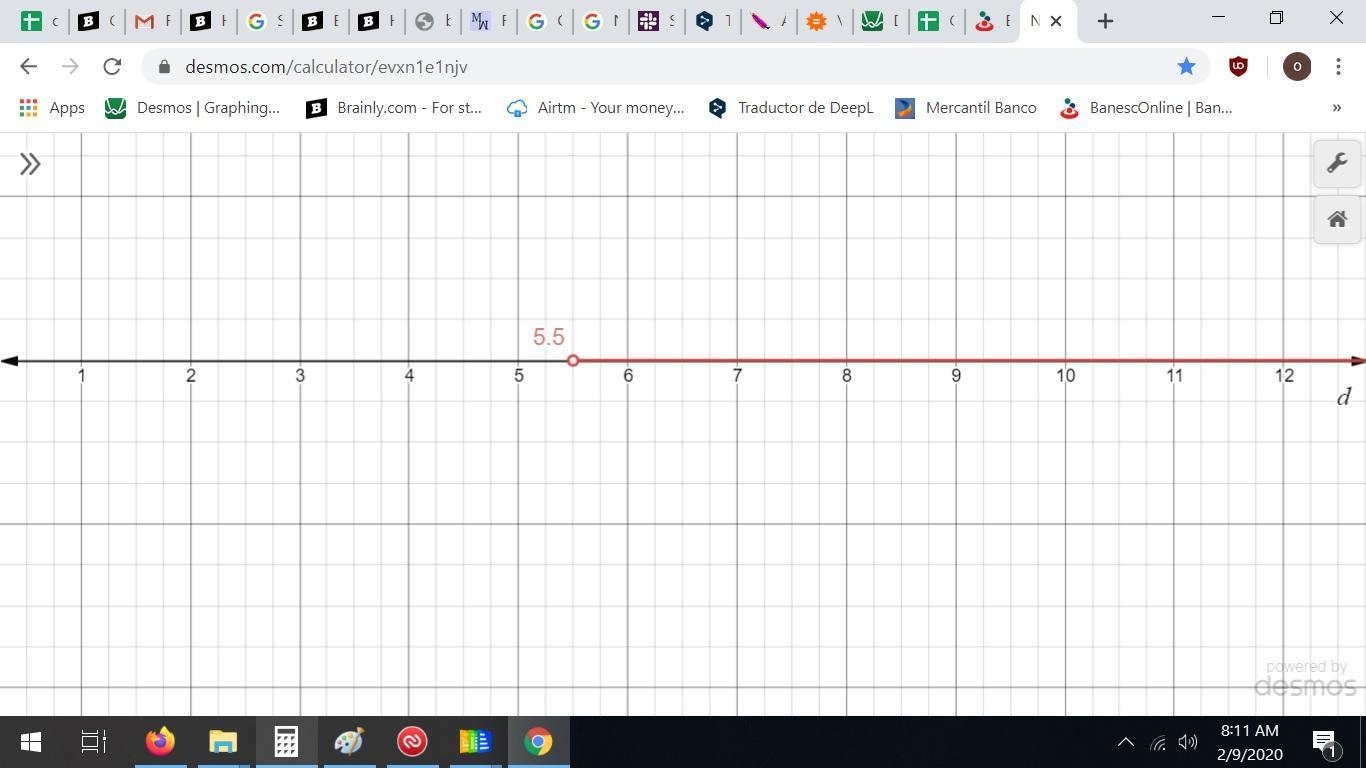Switch to the Banesco tab
1366x768 pixels.
993,20
